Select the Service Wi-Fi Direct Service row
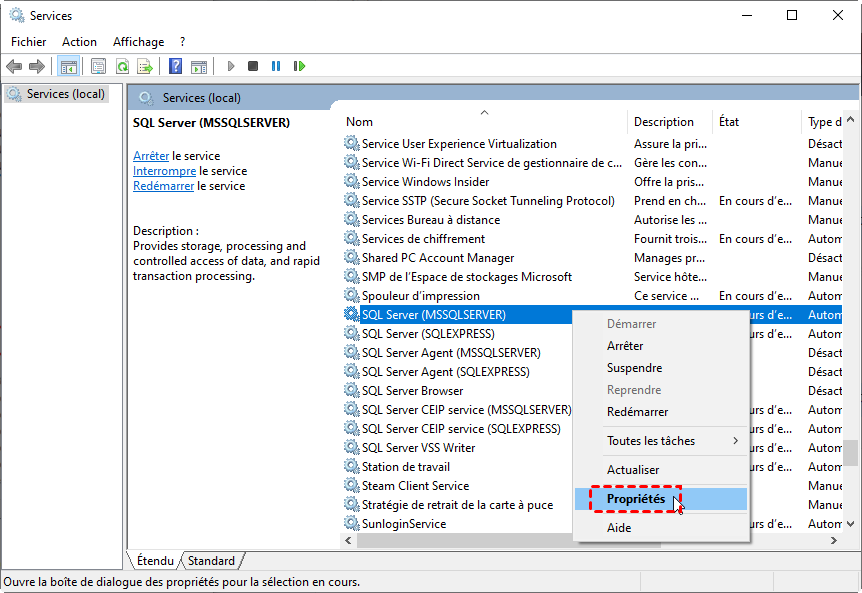The height and width of the screenshot is (593, 862). 593,163
